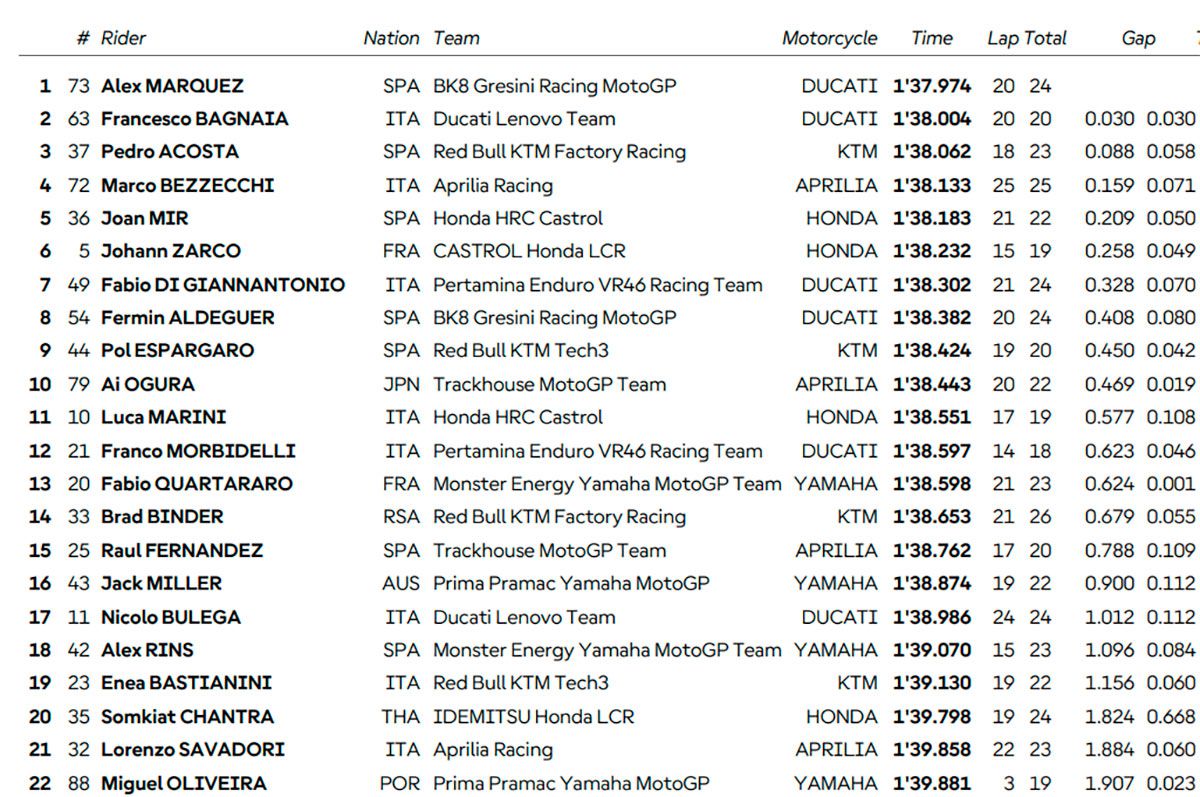Select the Team column header

coord(456,38)
